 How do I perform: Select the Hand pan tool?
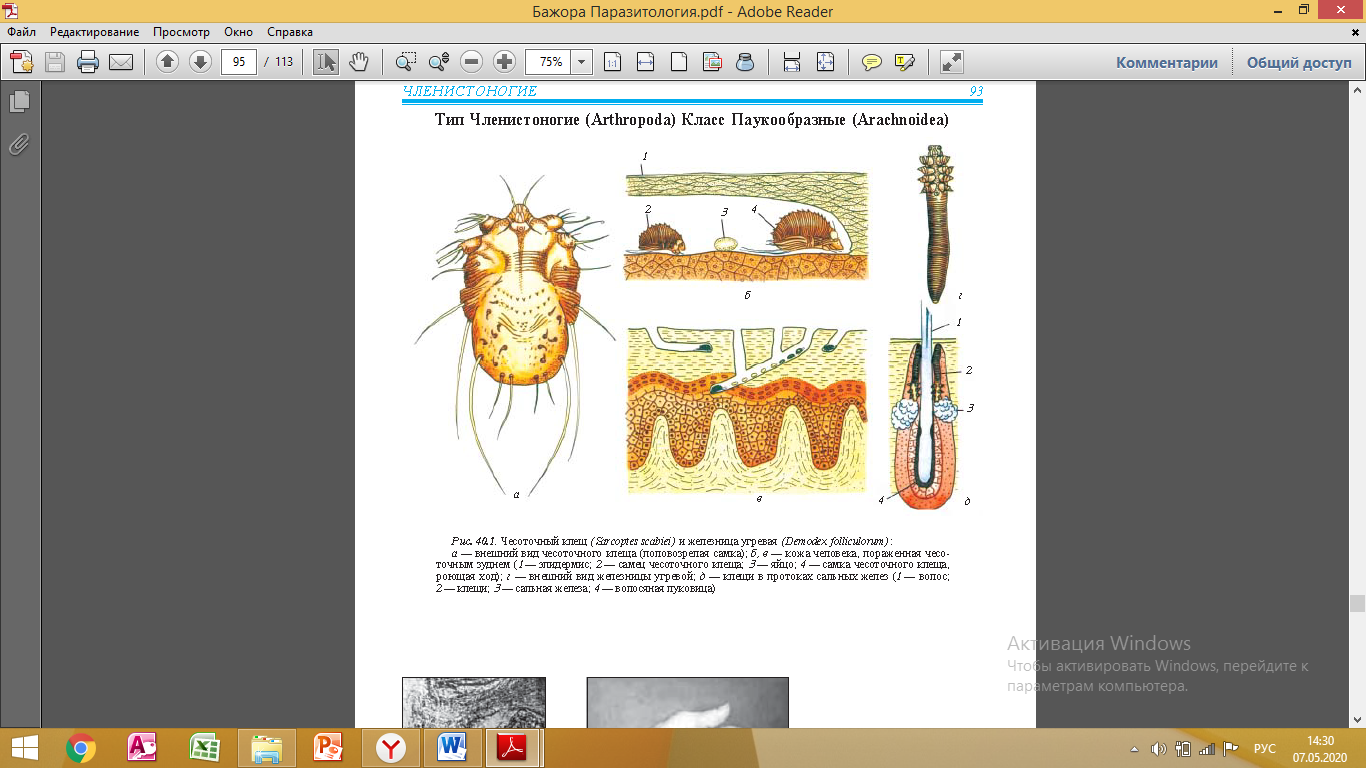pyautogui.click(x=358, y=62)
